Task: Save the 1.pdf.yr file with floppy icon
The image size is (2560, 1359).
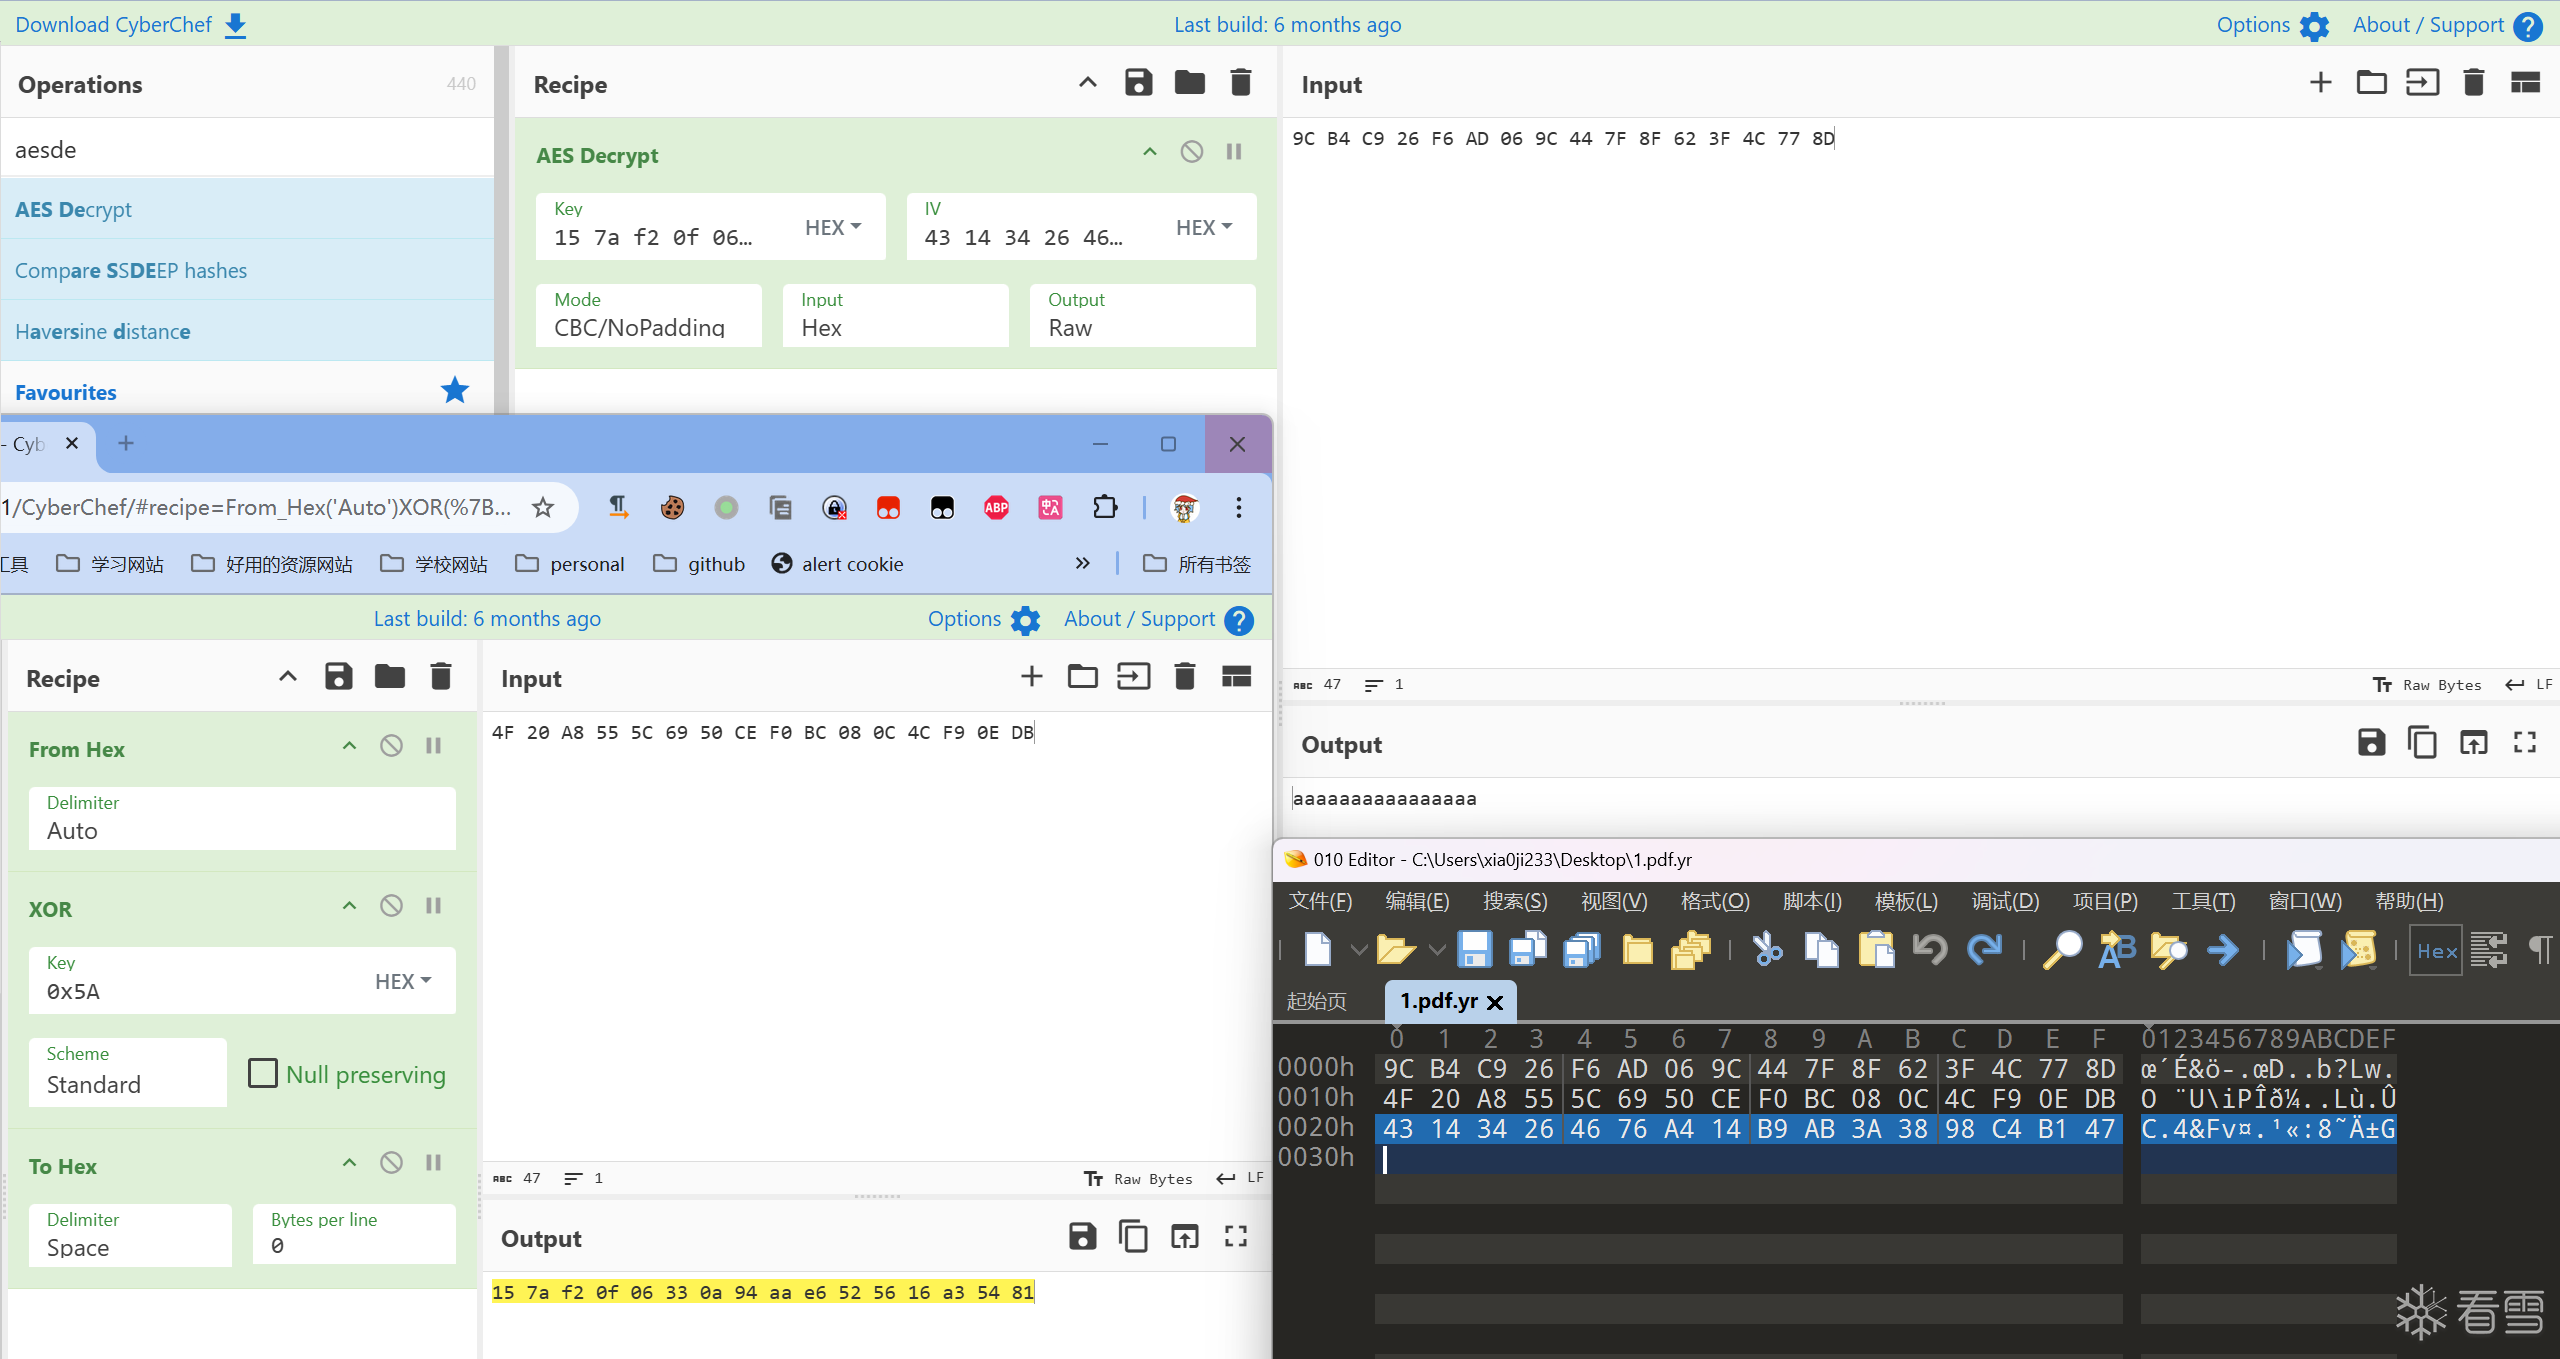Action: click(1474, 949)
